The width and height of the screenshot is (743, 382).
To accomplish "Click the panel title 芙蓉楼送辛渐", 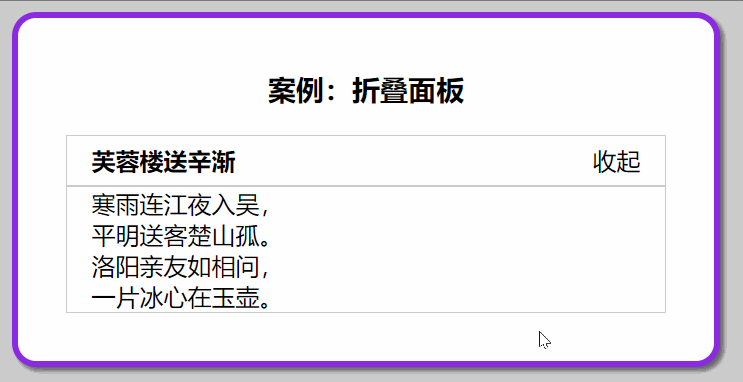I will (x=163, y=162).
